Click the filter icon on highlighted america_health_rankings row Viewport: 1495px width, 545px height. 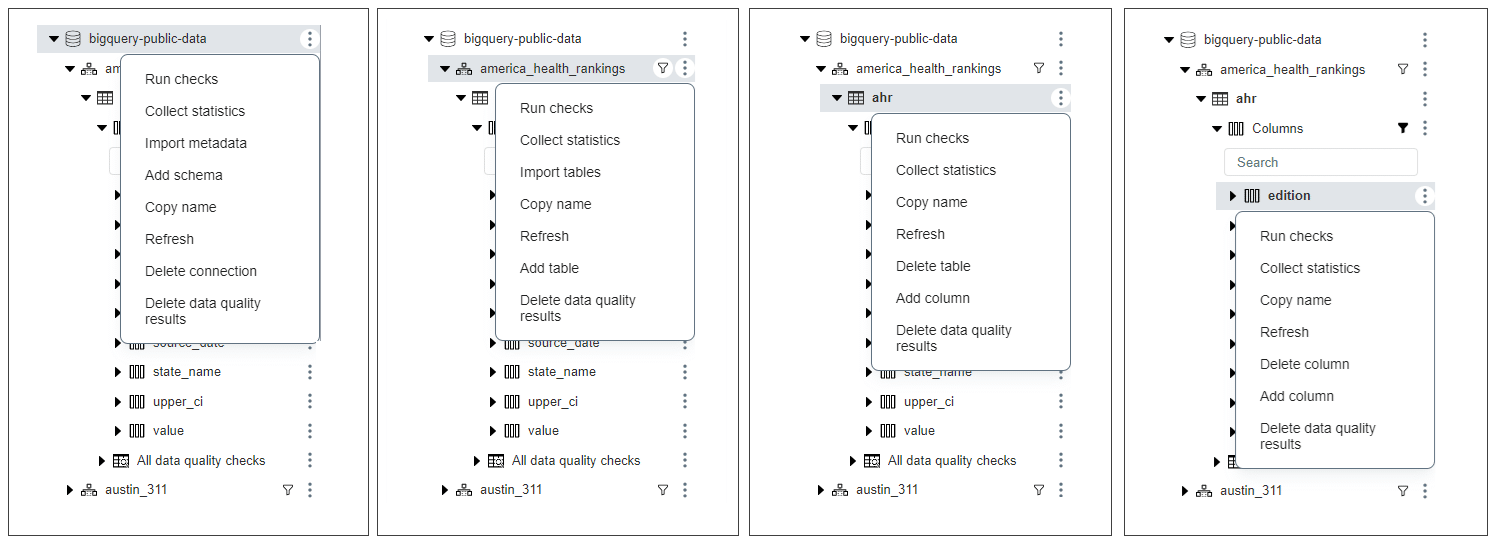pyautogui.click(x=662, y=68)
